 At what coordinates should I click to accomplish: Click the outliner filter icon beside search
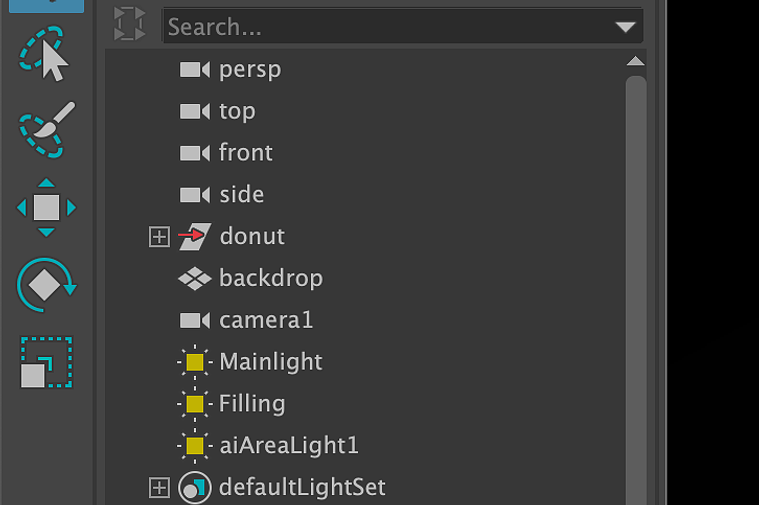(129, 24)
